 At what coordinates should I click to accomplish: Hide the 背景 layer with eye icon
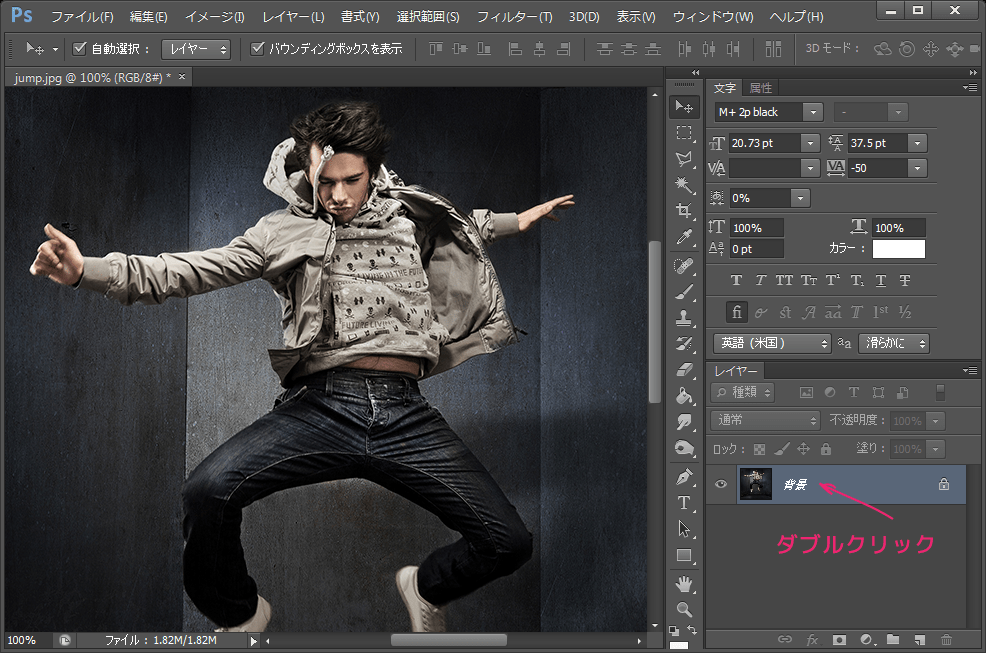tap(720, 484)
